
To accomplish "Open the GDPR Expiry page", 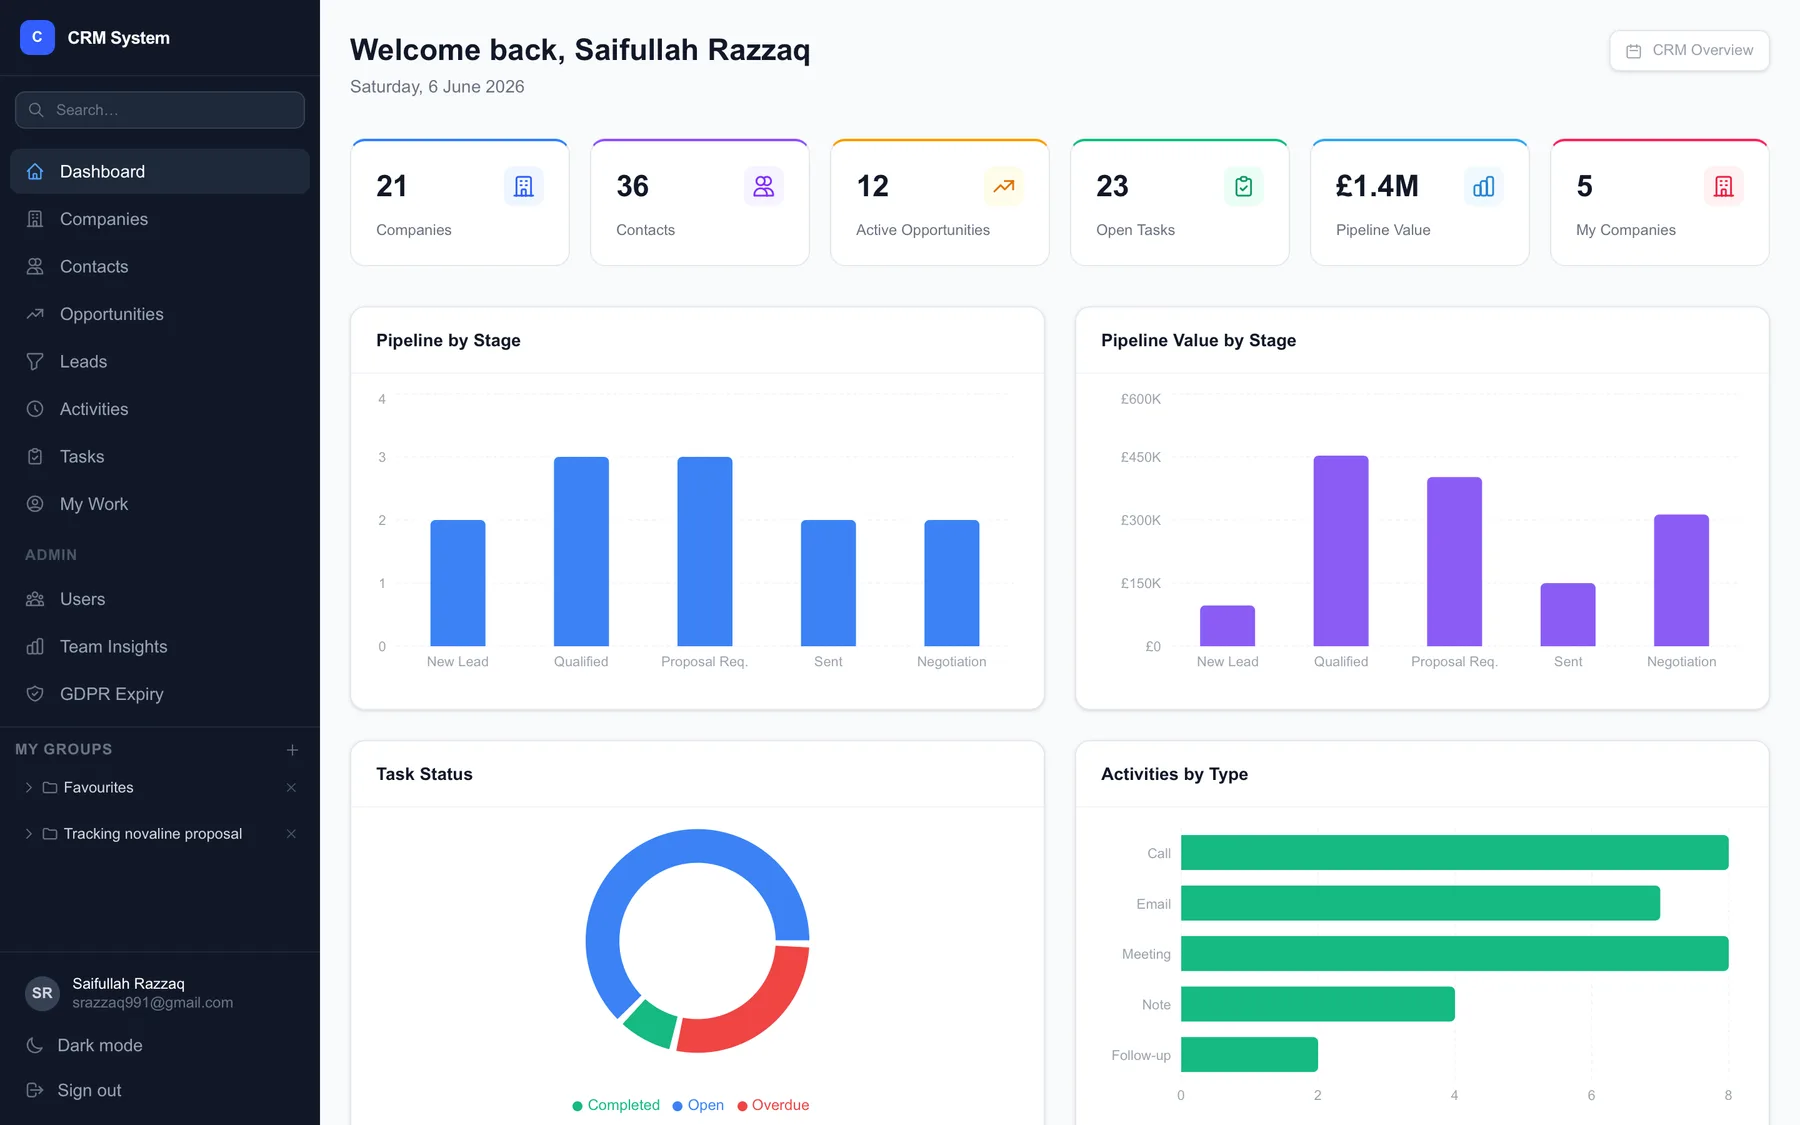I will point(160,694).
